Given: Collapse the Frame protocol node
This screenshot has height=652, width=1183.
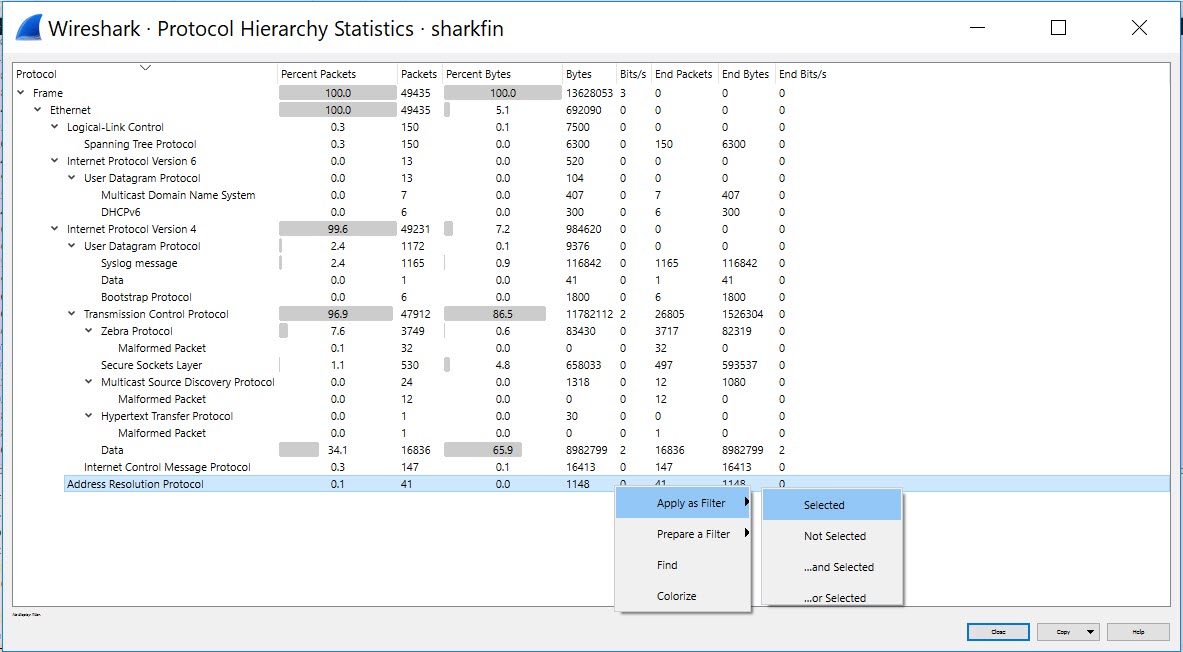Looking at the screenshot, I should click(22, 92).
